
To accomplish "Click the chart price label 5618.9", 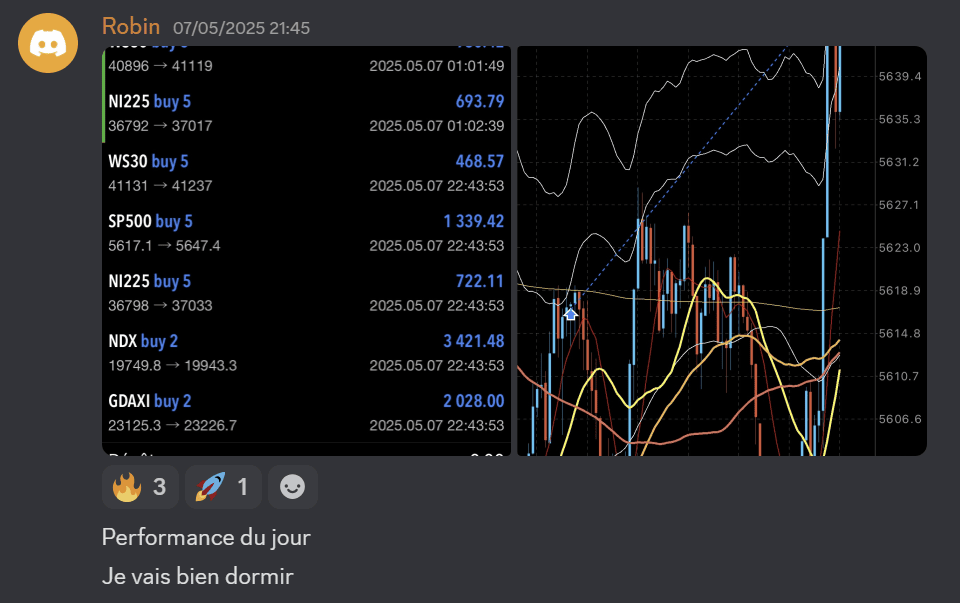I will 900,291.
